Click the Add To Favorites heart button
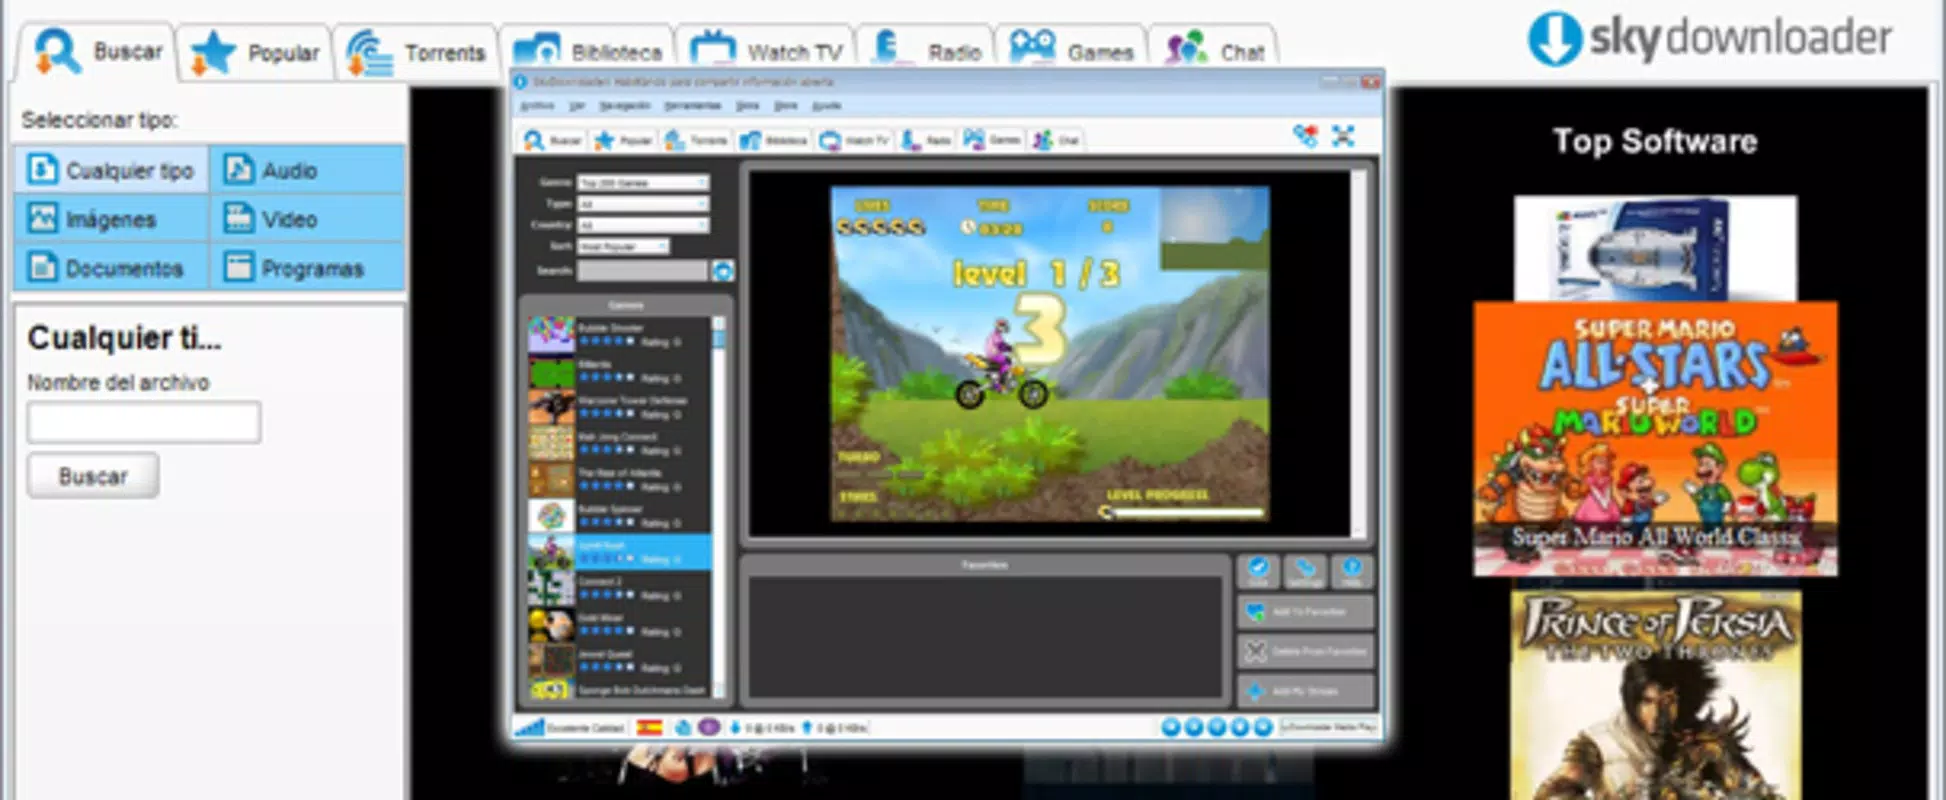The width and height of the screenshot is (1946, 800). pos(1305,612)
